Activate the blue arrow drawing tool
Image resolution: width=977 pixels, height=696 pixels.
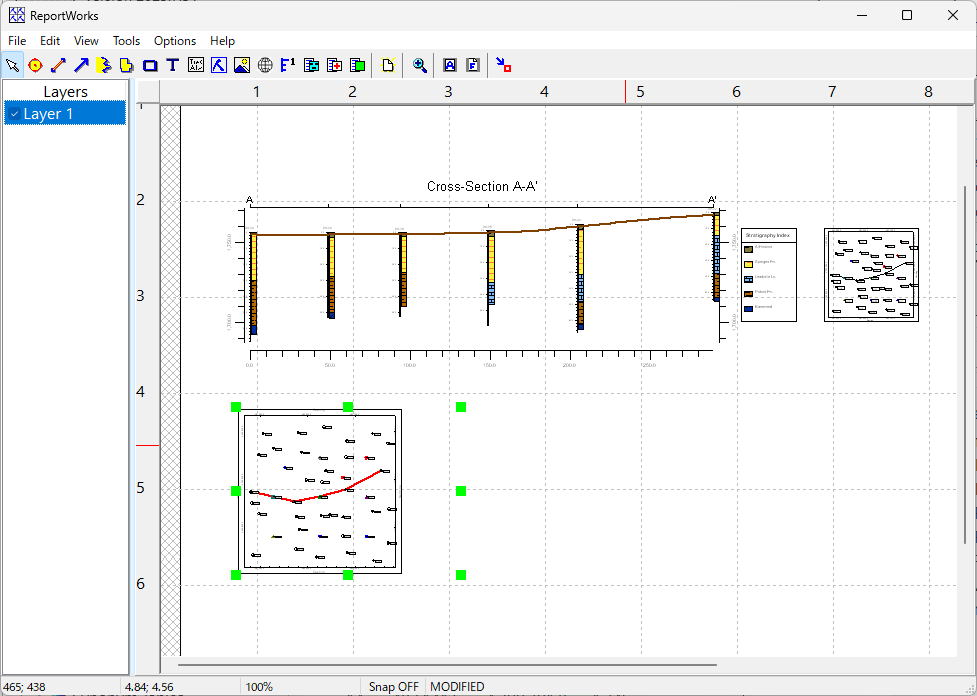(81, 65)
